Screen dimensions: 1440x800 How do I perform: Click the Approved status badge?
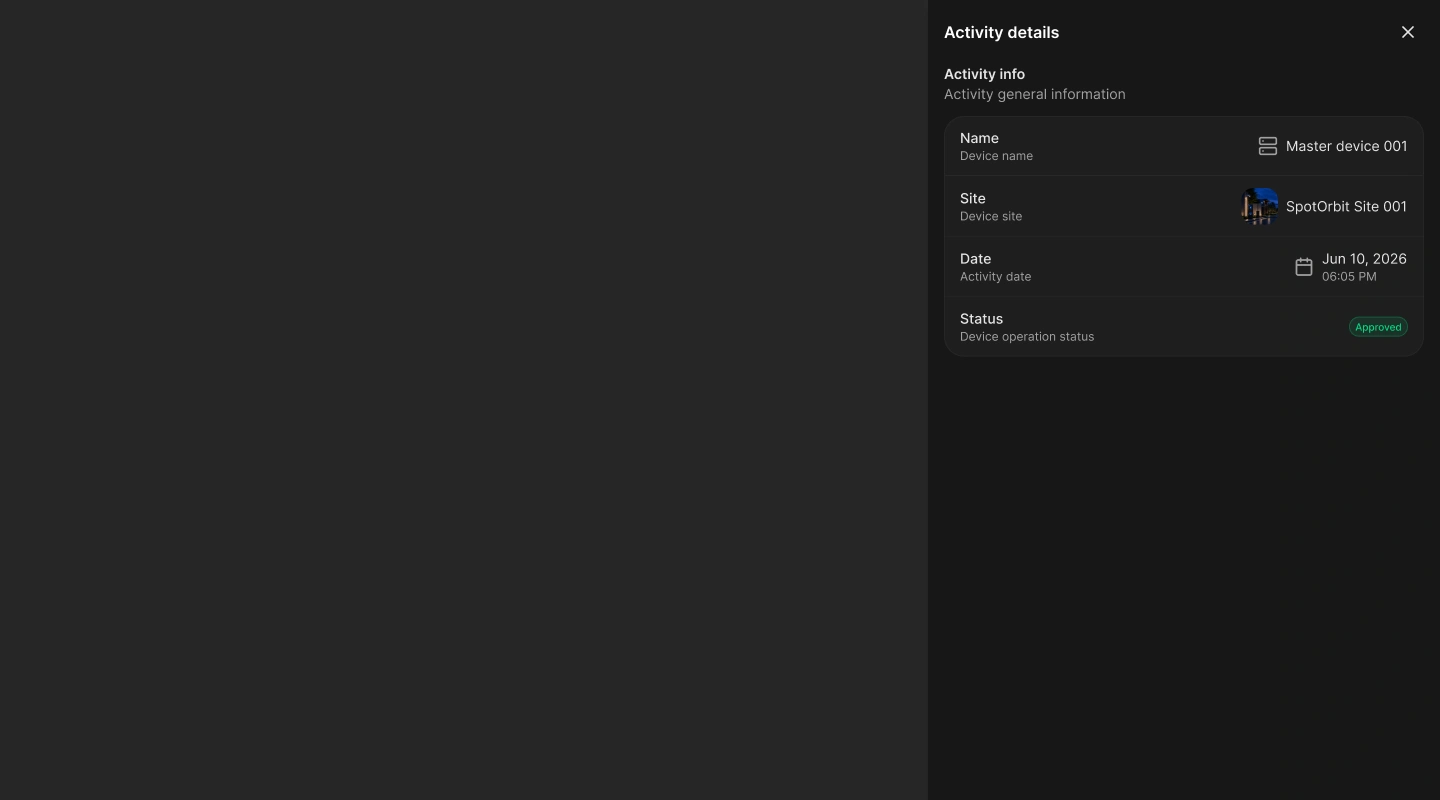pos(1378,327)
